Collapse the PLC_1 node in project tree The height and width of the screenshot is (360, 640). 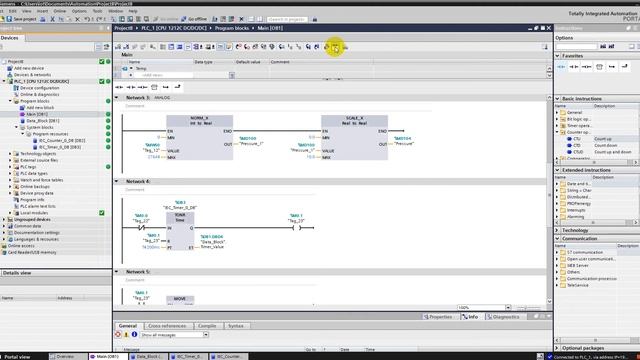coord(4,81)
